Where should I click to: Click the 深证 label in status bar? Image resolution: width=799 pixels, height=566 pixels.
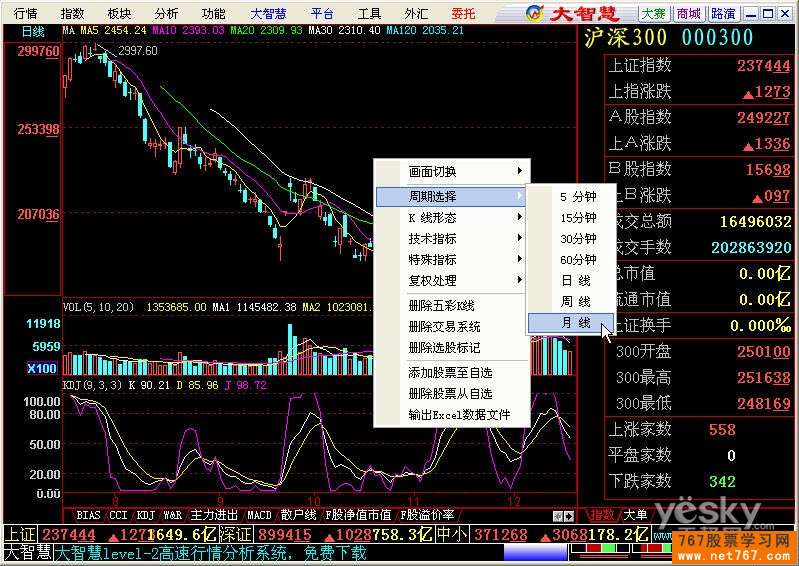(x=236, y=534)
